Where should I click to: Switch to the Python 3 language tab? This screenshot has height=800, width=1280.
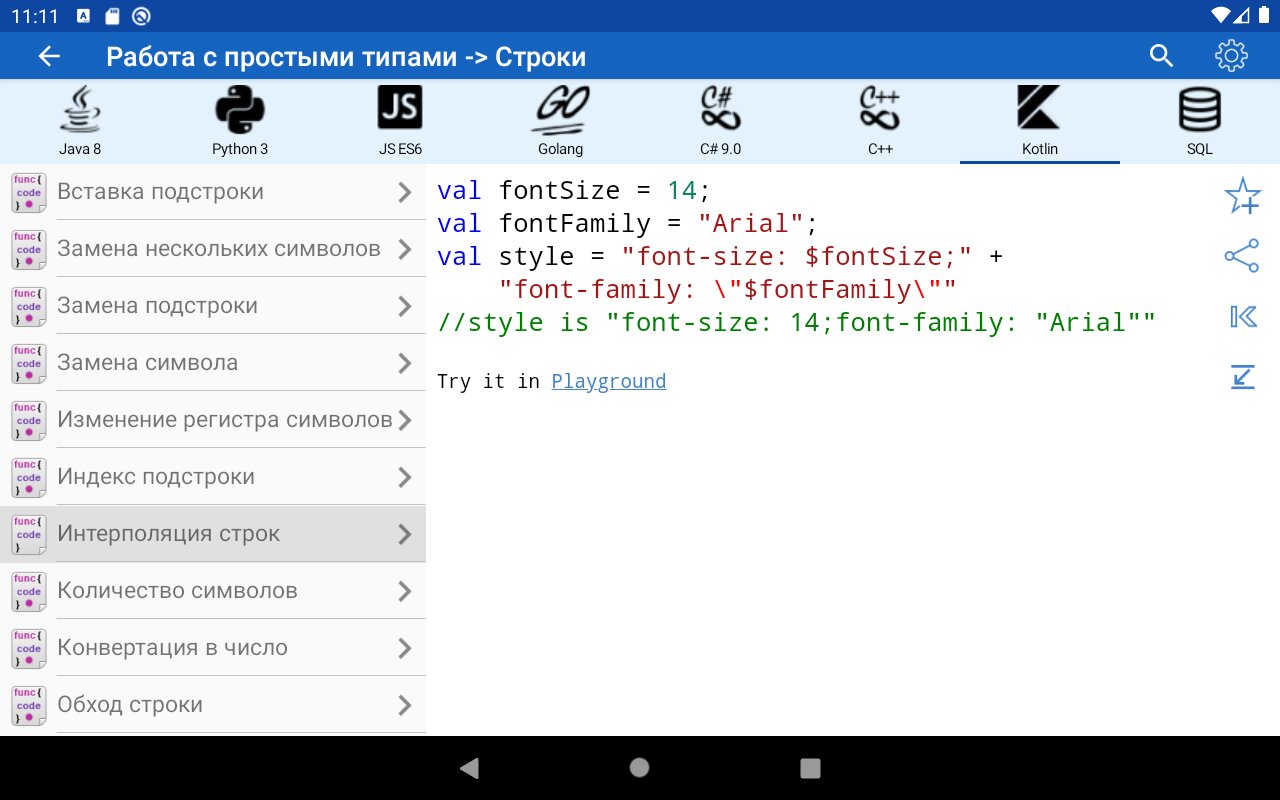240,121
